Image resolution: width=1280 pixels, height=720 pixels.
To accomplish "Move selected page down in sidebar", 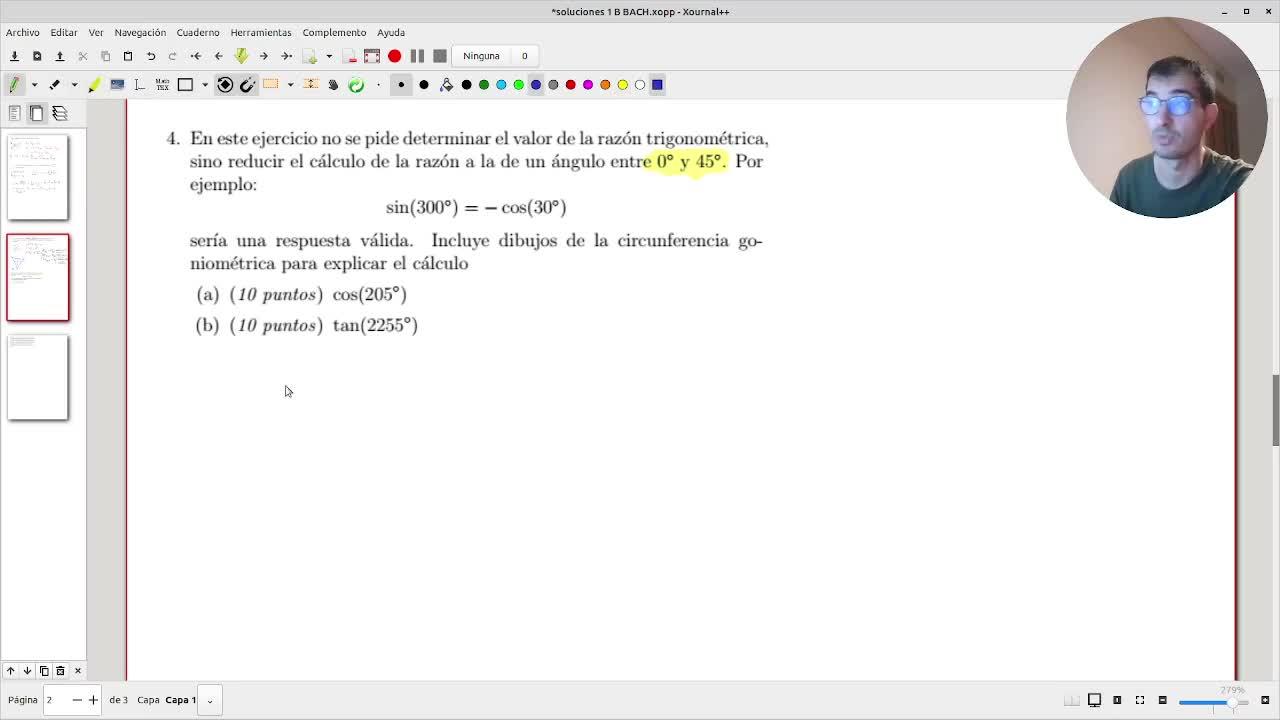I will coord(27,671).
